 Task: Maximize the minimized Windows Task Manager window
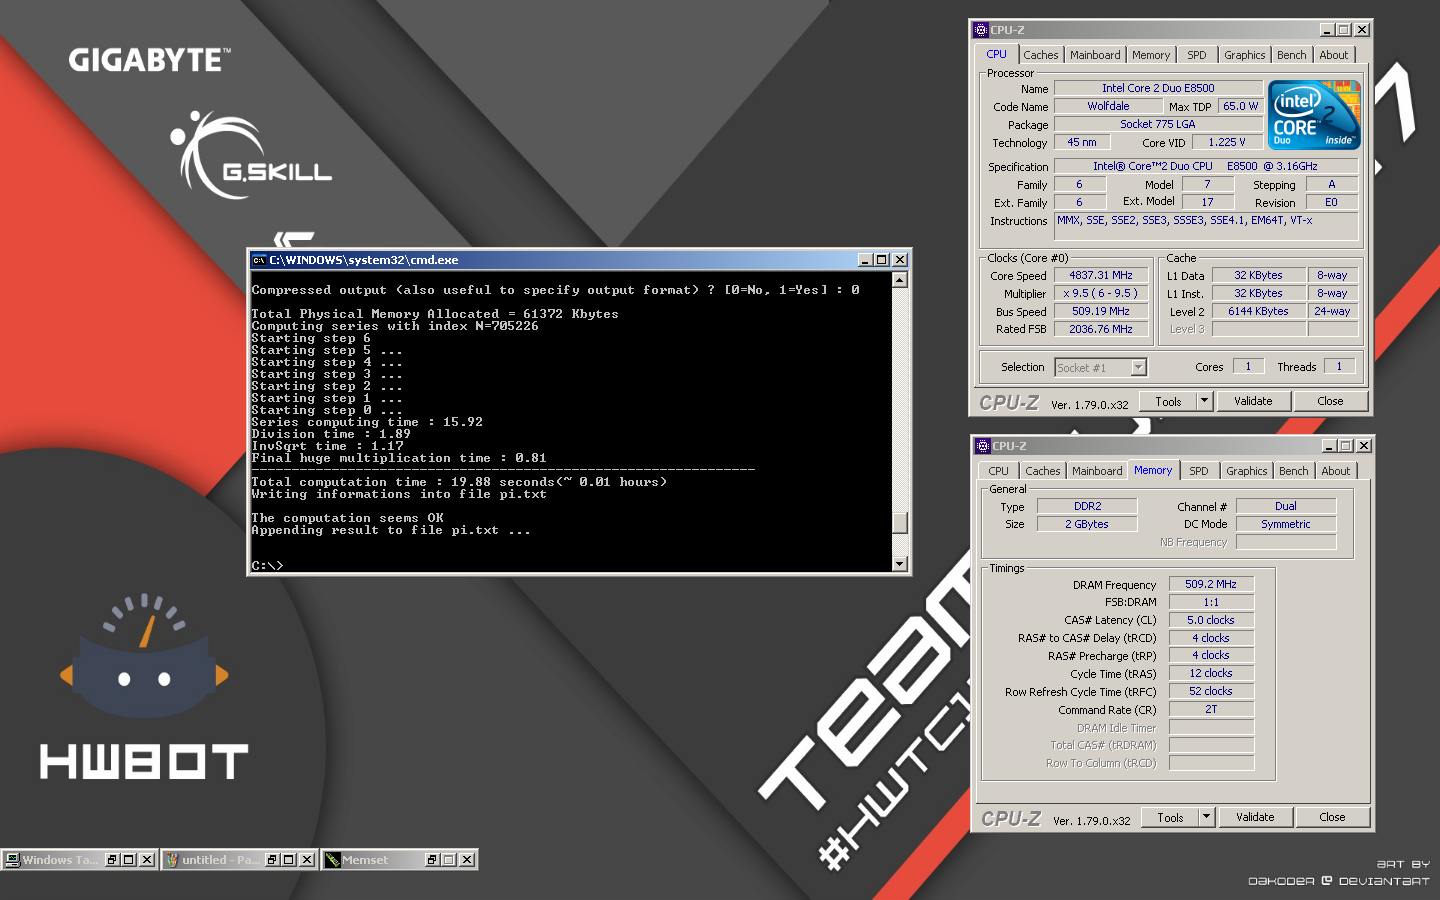[129, 860]
